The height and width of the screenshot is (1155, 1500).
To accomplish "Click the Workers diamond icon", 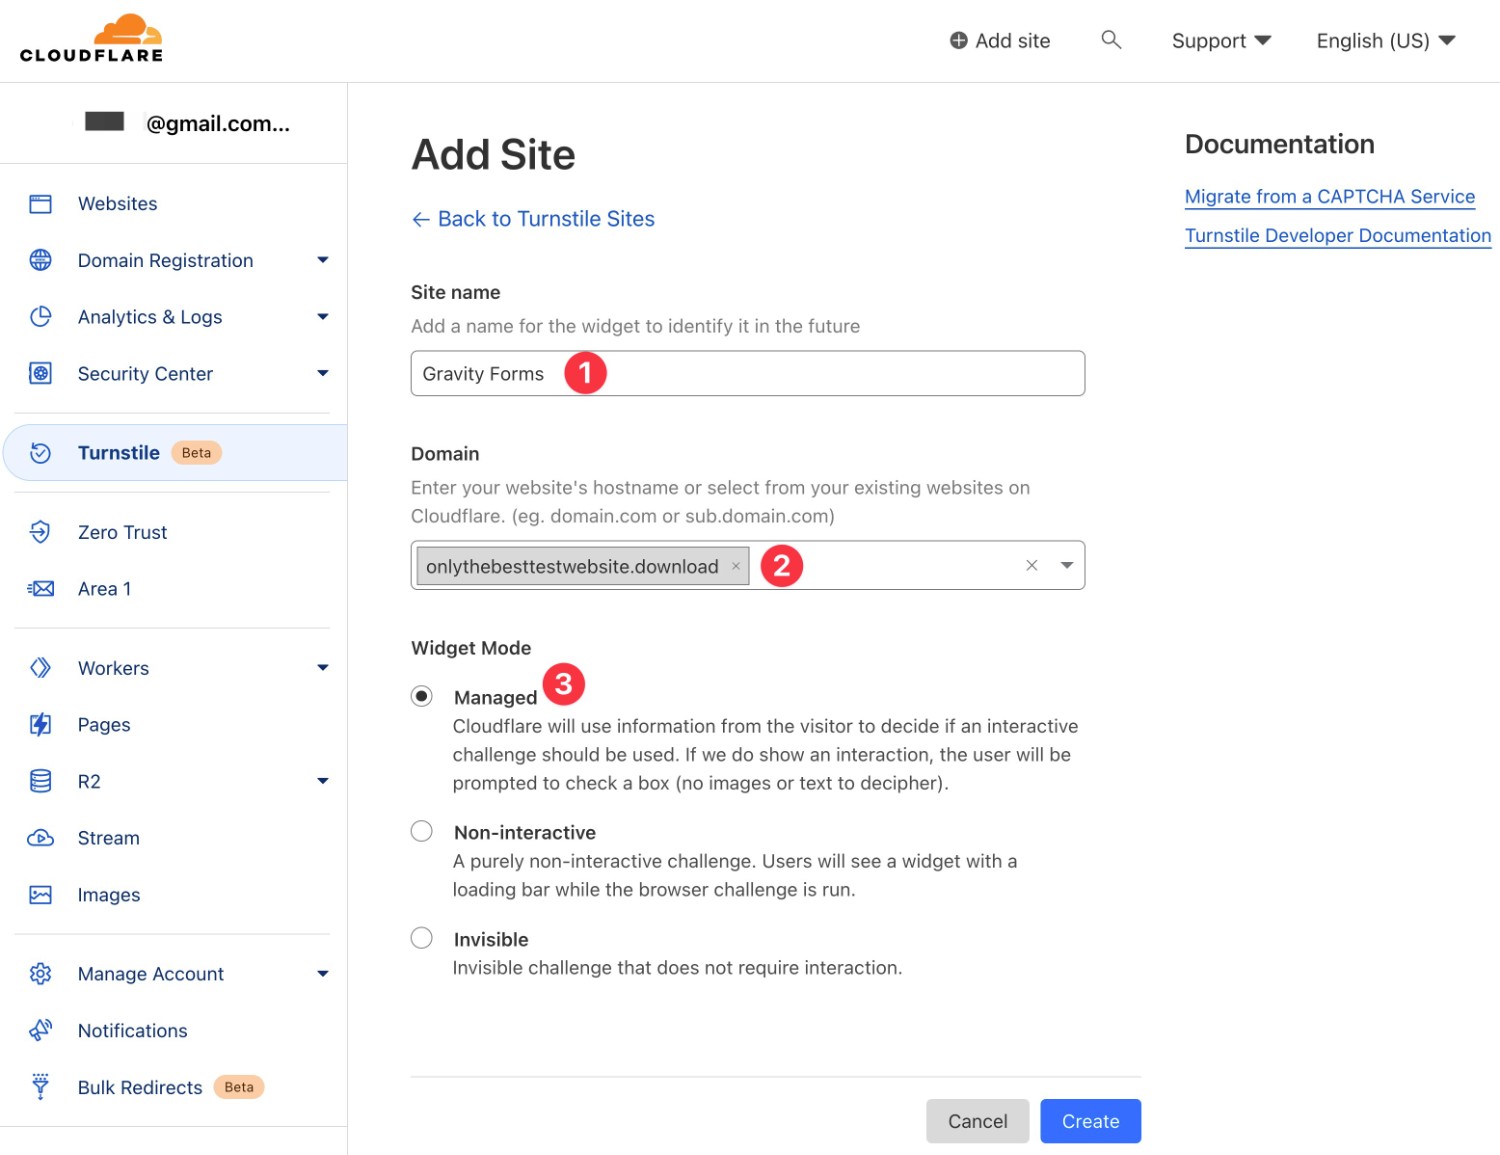I will 40,668.
